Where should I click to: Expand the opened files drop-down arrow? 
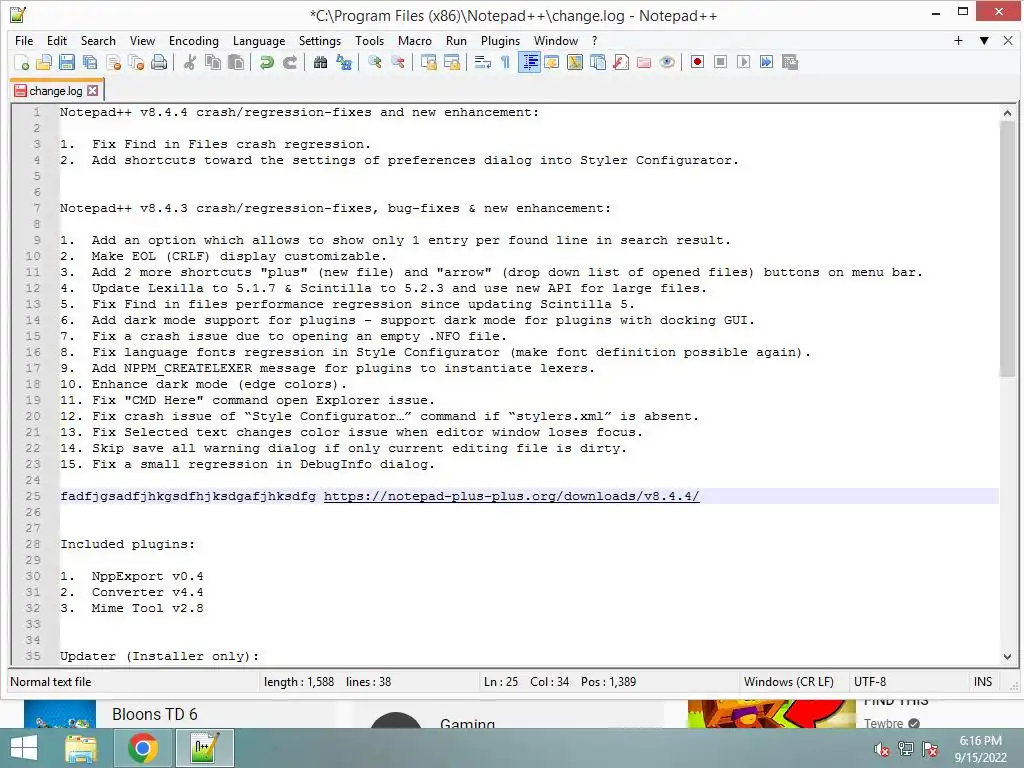click(x=984, y=40)
